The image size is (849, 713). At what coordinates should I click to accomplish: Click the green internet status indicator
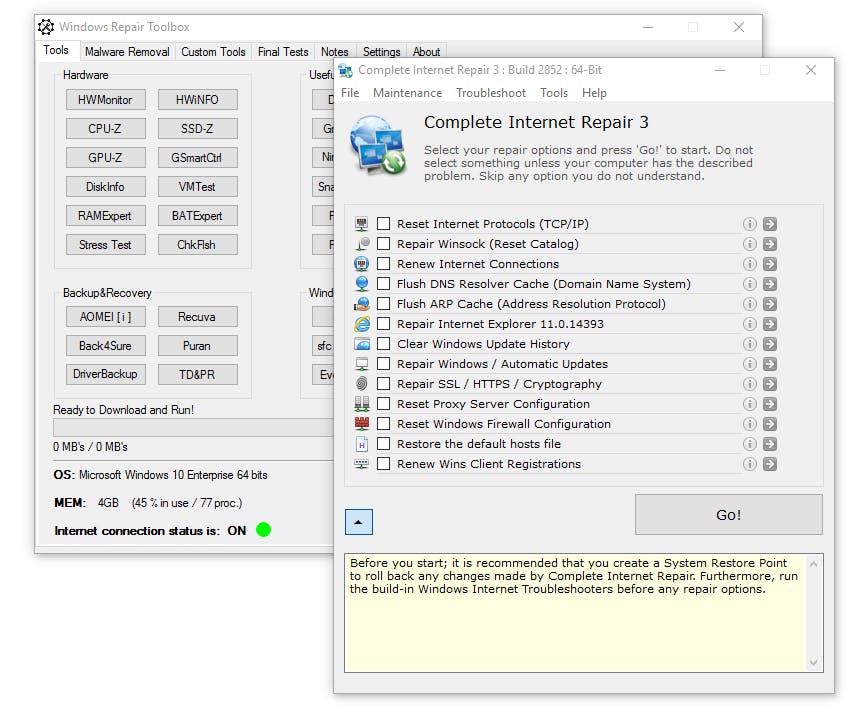click(x=263, y=529)
